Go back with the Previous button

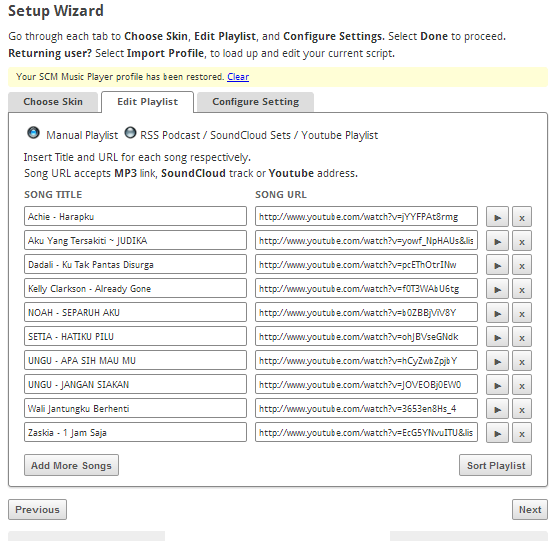coord(37,510)
